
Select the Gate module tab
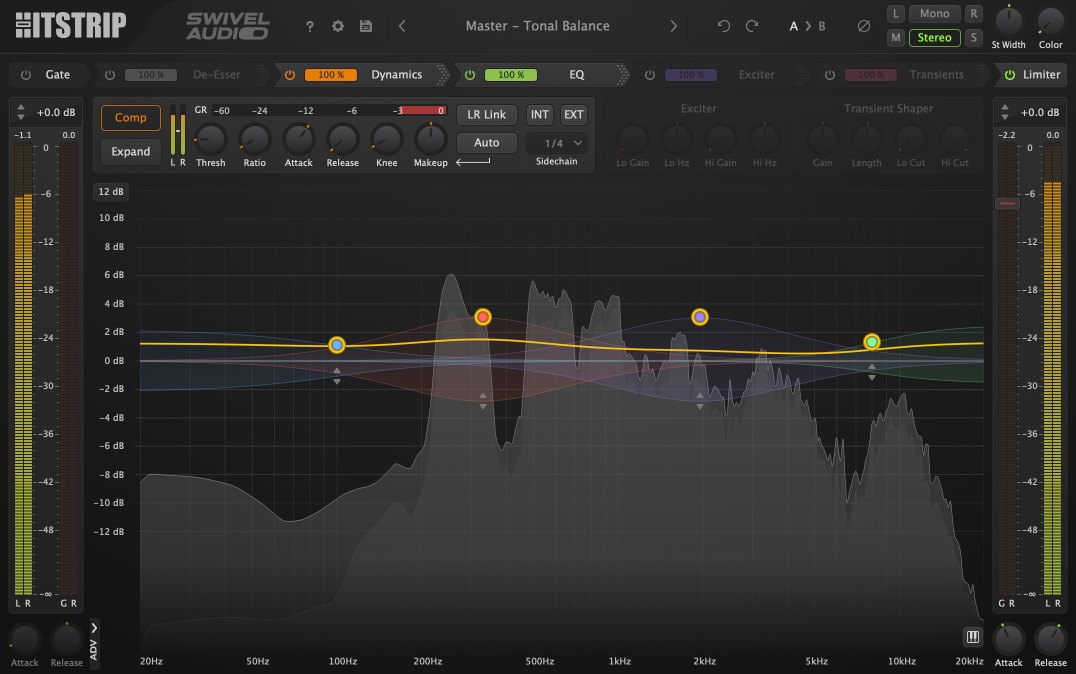click(56, 74)
